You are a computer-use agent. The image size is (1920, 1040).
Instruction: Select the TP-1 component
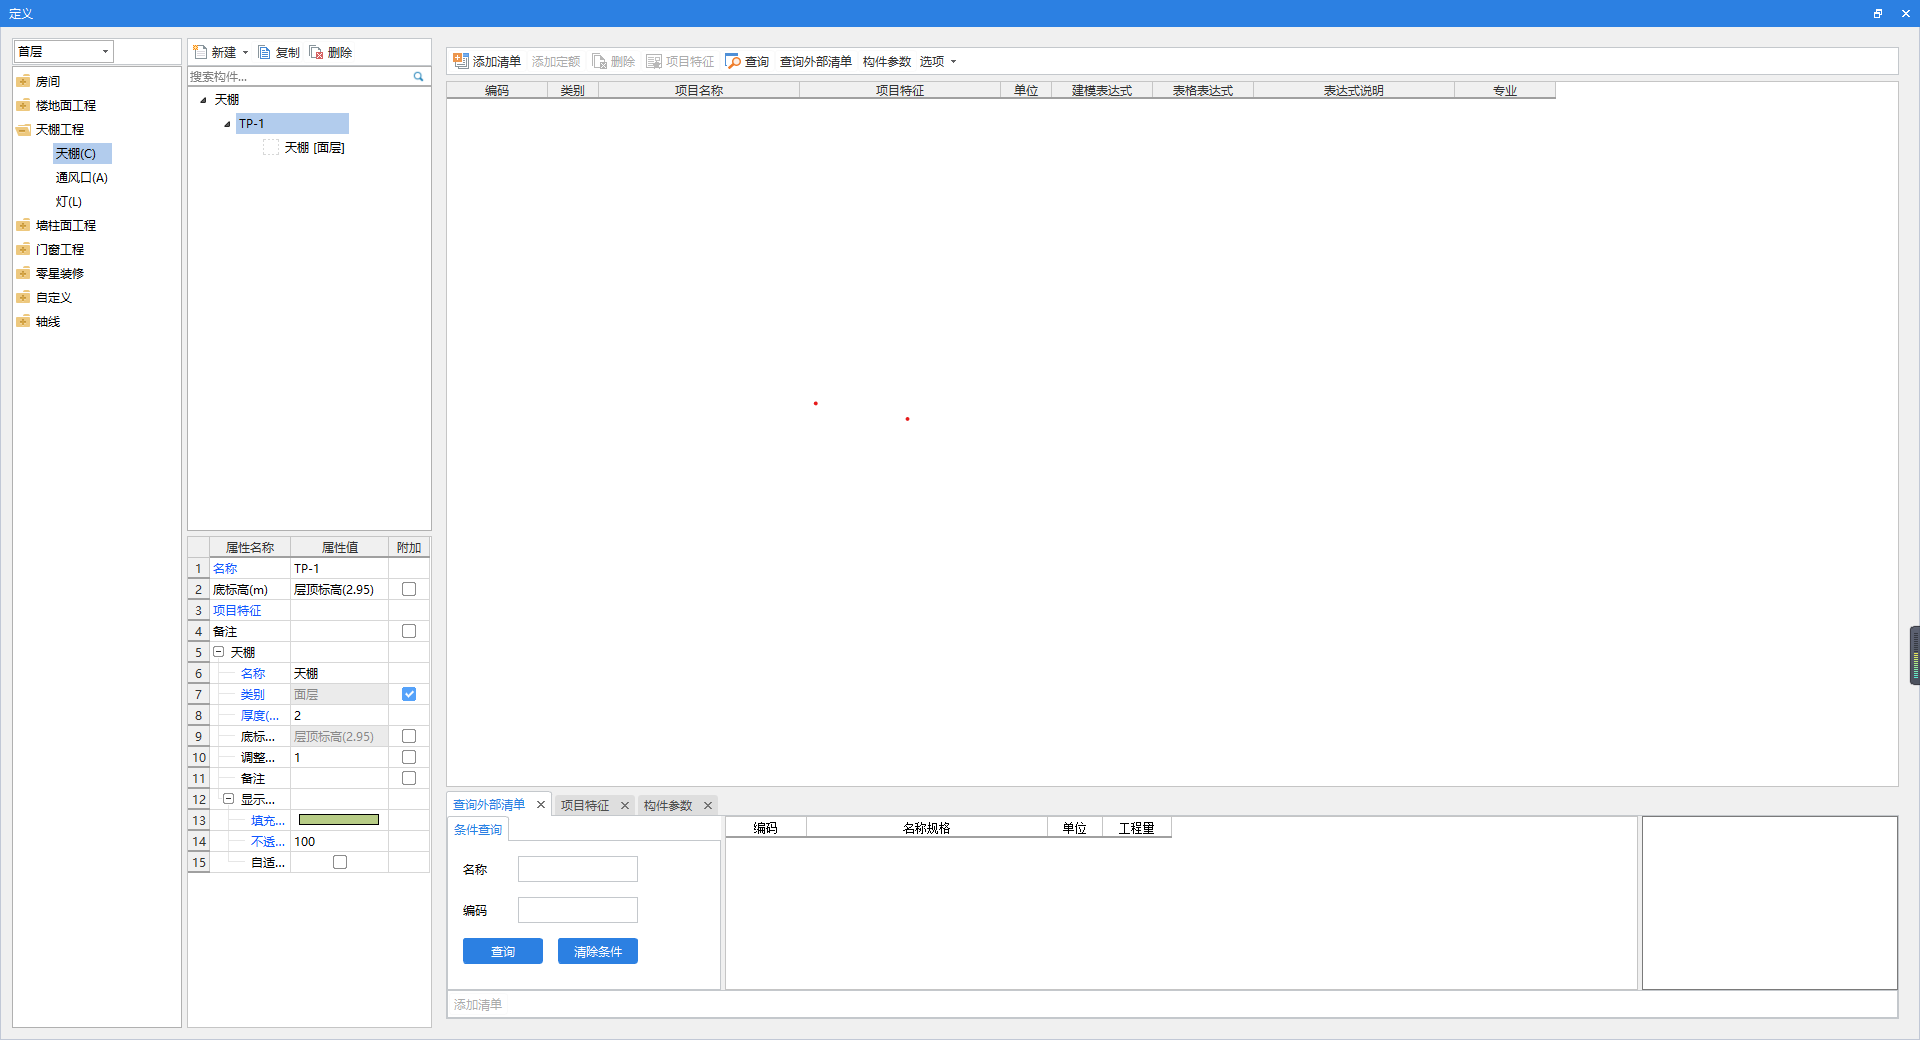tap(292, 124)
